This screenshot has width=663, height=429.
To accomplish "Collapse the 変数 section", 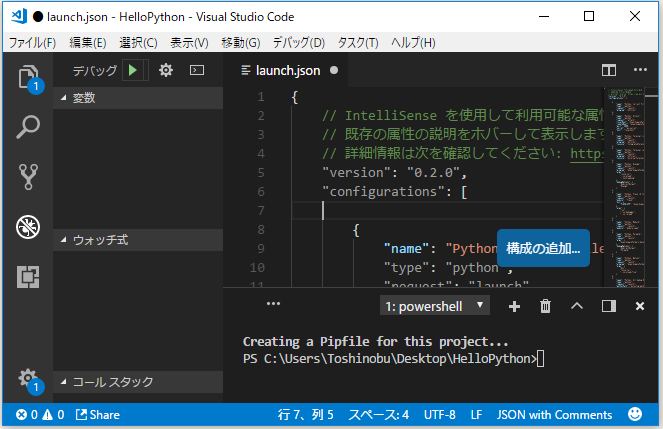I will (138, 98).
